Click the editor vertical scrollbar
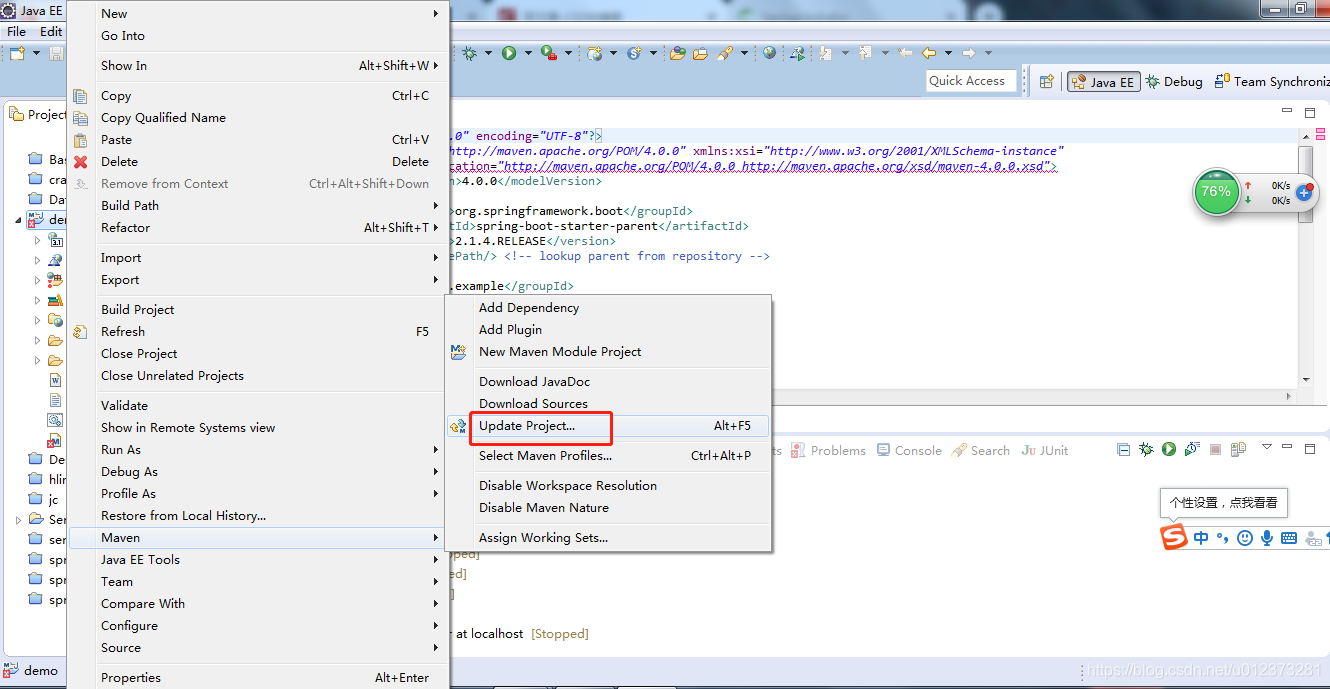The height and width of the screenshot is (689, 1330). tap(1305, 259)
